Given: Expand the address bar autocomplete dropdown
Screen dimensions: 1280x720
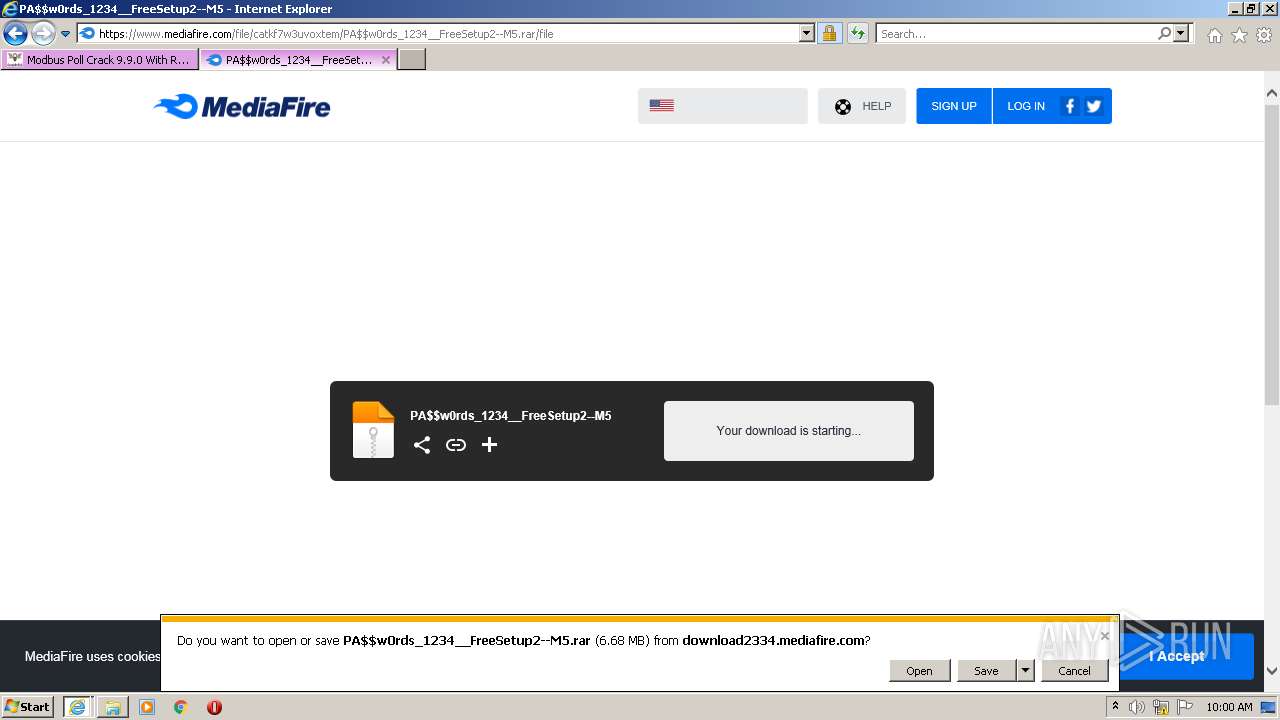Looking at the screenshot, I should [x=807, y=34].
